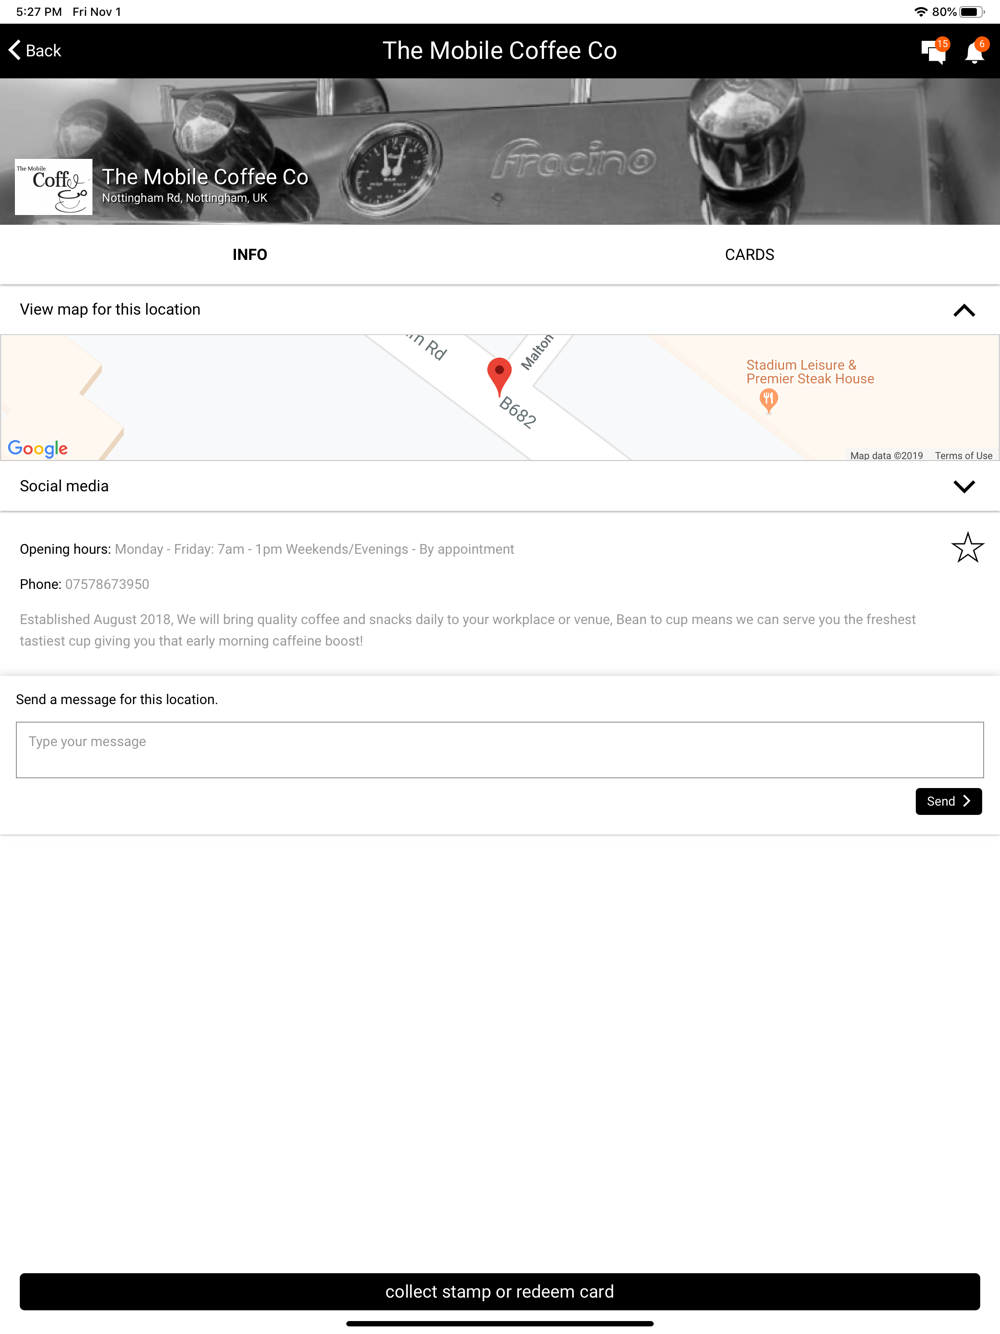Call phone number 07578673950
The width and height of the screenshot is (1000, 1334).
(x=107, y=584)
